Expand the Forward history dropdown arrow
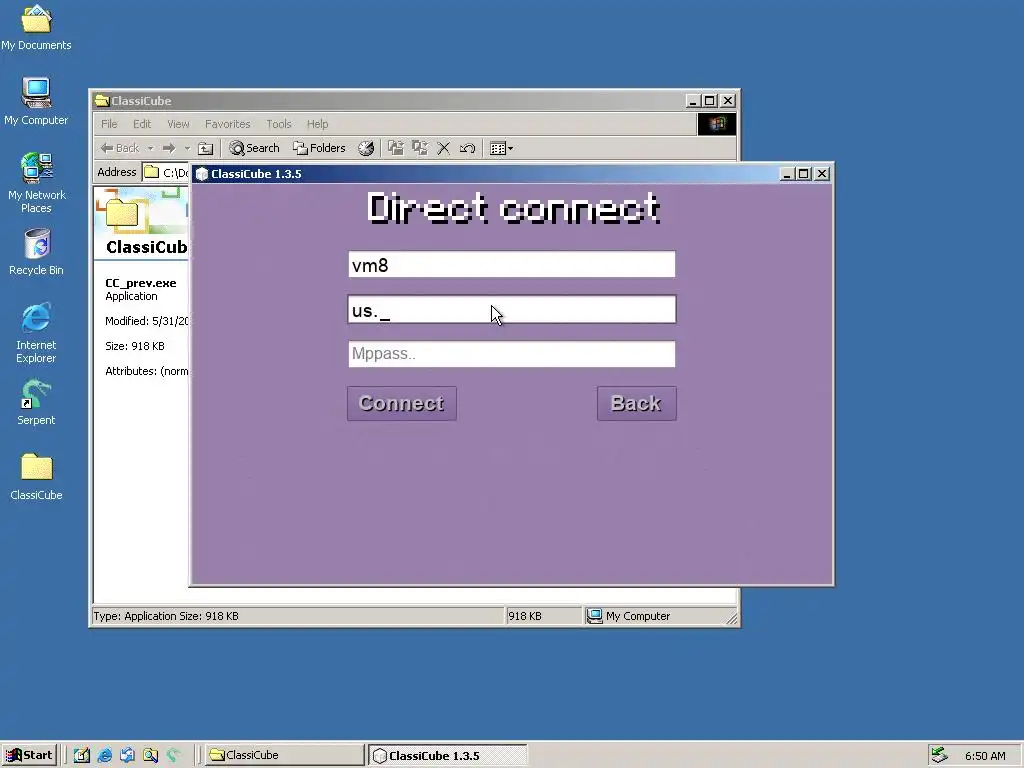Screen dimensions: 1024x768 pyautogui.click(x=187, y=148)
